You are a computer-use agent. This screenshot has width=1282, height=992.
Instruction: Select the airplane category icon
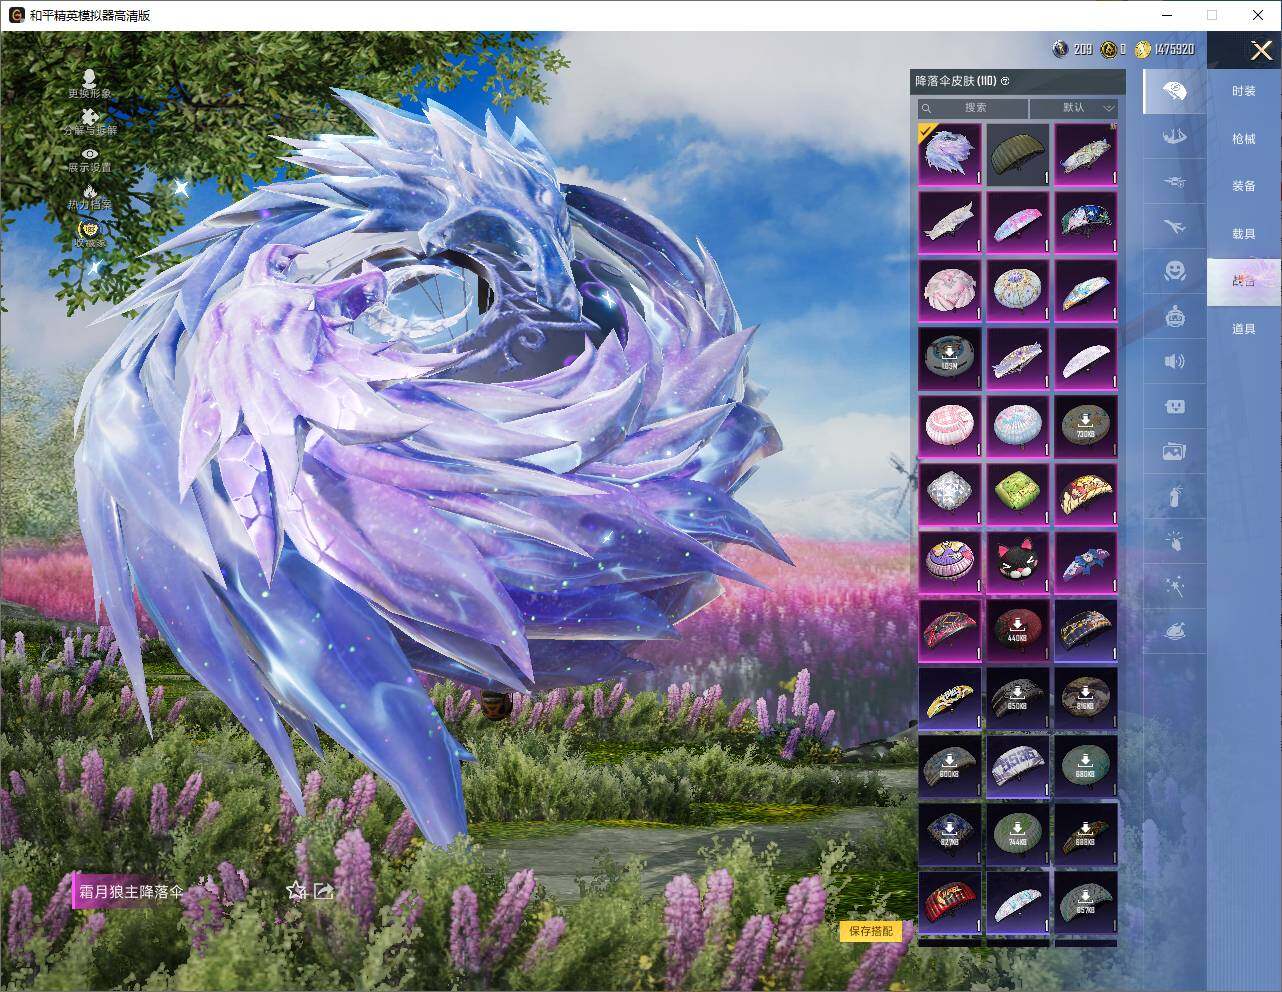1174,226
